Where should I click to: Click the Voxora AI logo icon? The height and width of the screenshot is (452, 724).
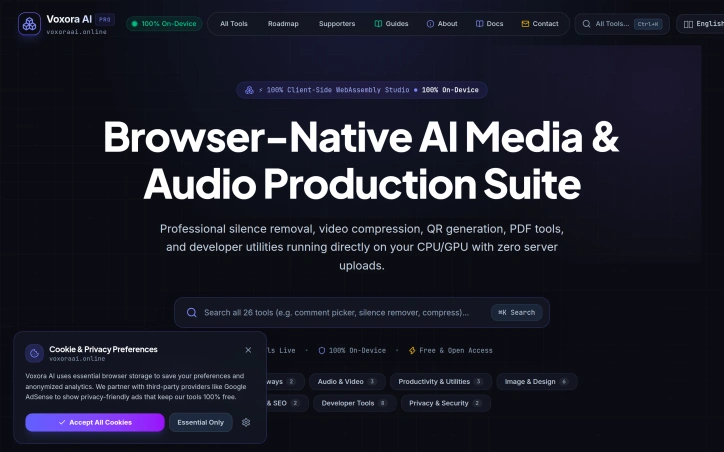29,24
